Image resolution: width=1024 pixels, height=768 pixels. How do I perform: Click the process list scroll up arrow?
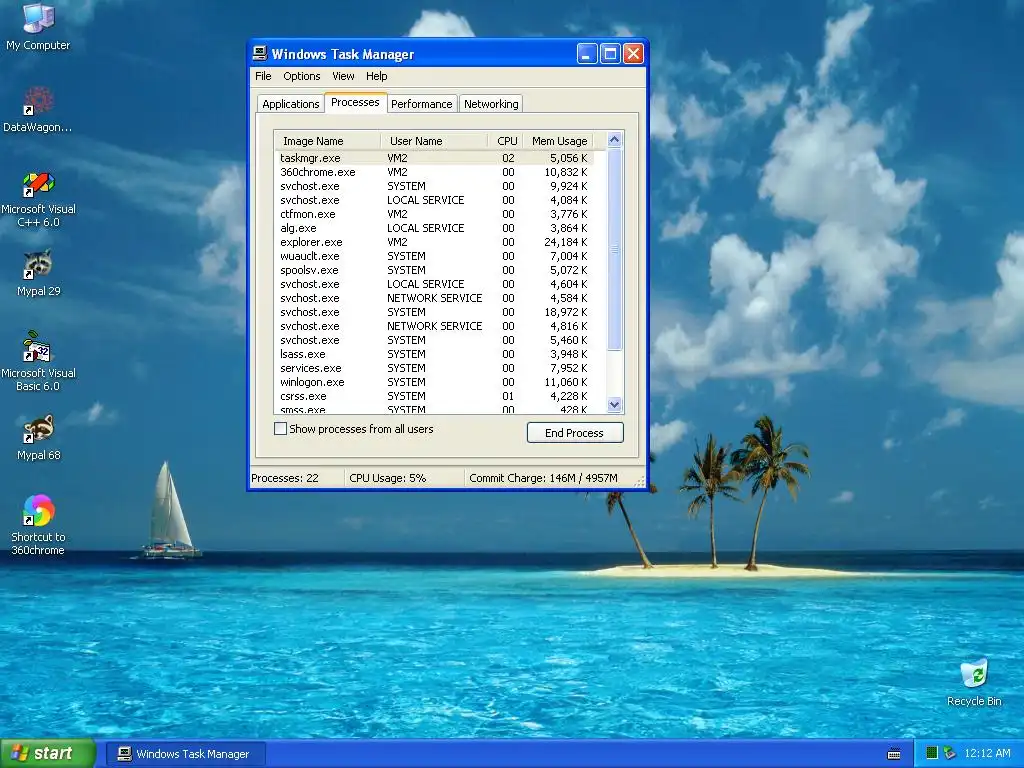pyautogui.click(x=614, y=139)
